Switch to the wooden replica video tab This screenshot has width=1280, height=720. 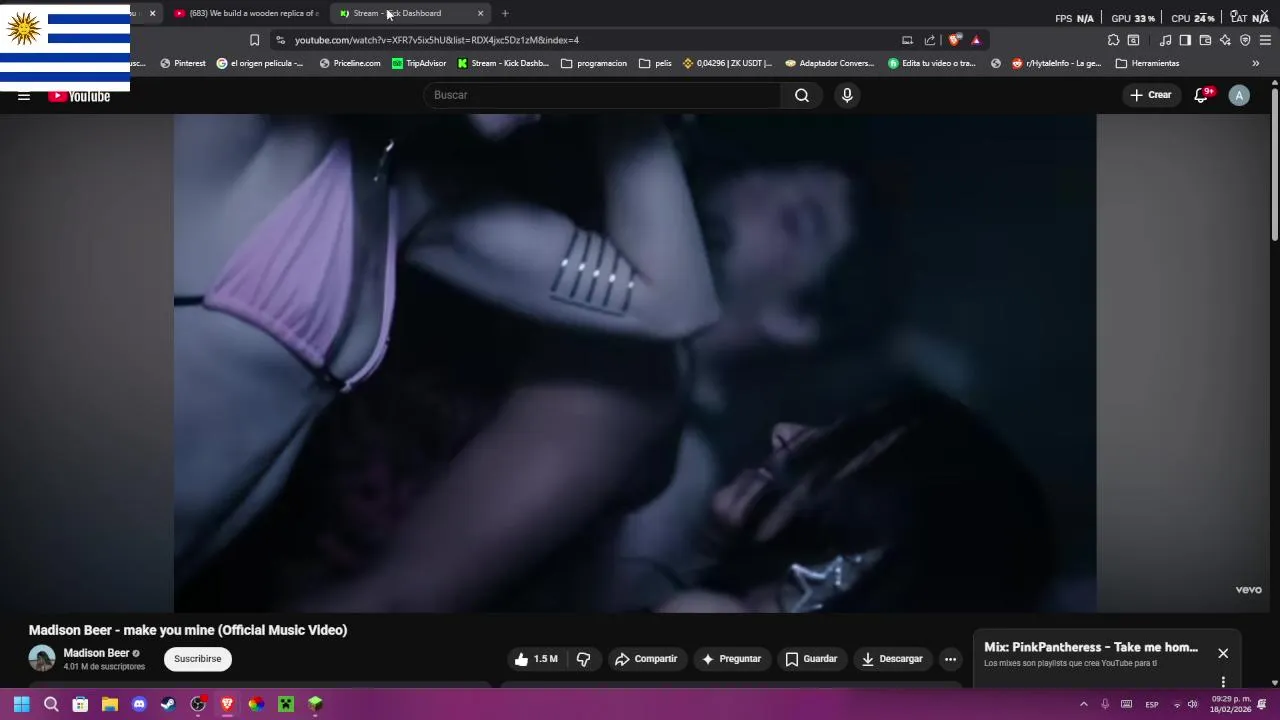tap(245, 13)
